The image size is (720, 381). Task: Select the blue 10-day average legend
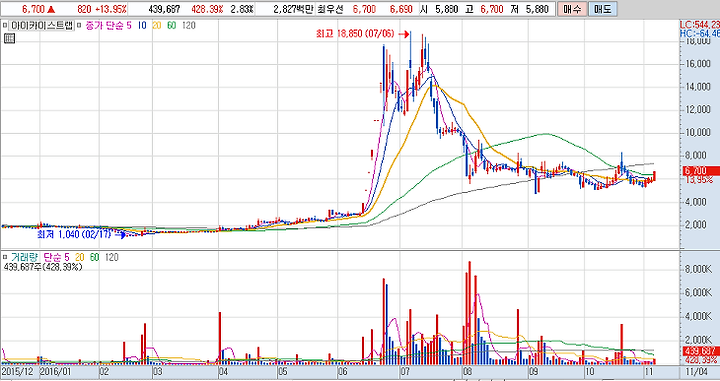tap(142, 26)
